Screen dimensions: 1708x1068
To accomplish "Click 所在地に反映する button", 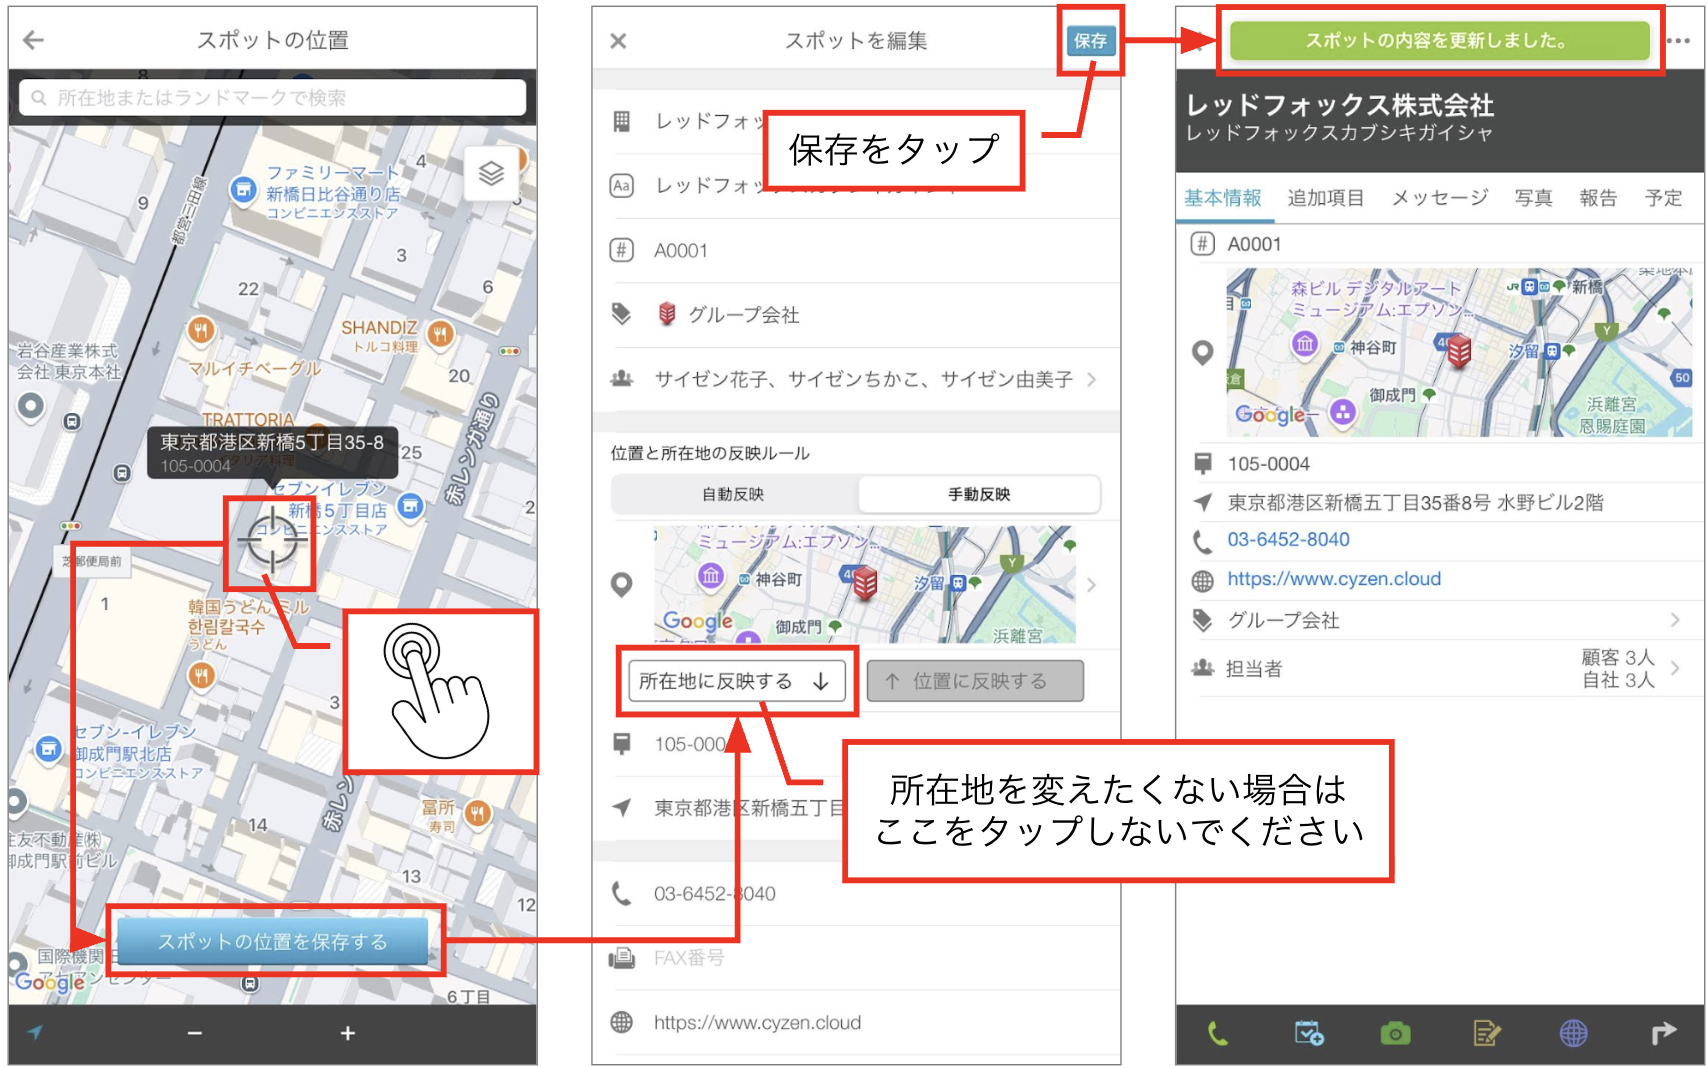I will tap(736, 681).
